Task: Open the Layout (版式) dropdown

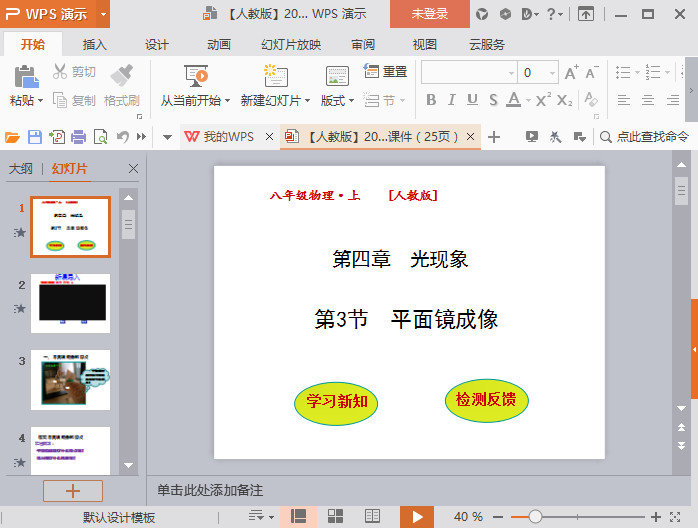Action: (336, 100)
